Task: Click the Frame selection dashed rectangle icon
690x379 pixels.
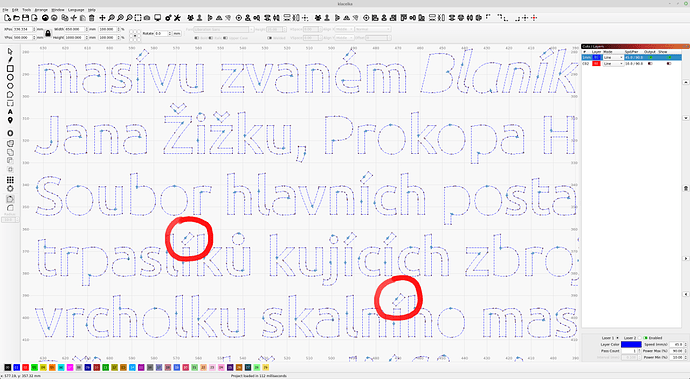Action: [x=138, y=18]
